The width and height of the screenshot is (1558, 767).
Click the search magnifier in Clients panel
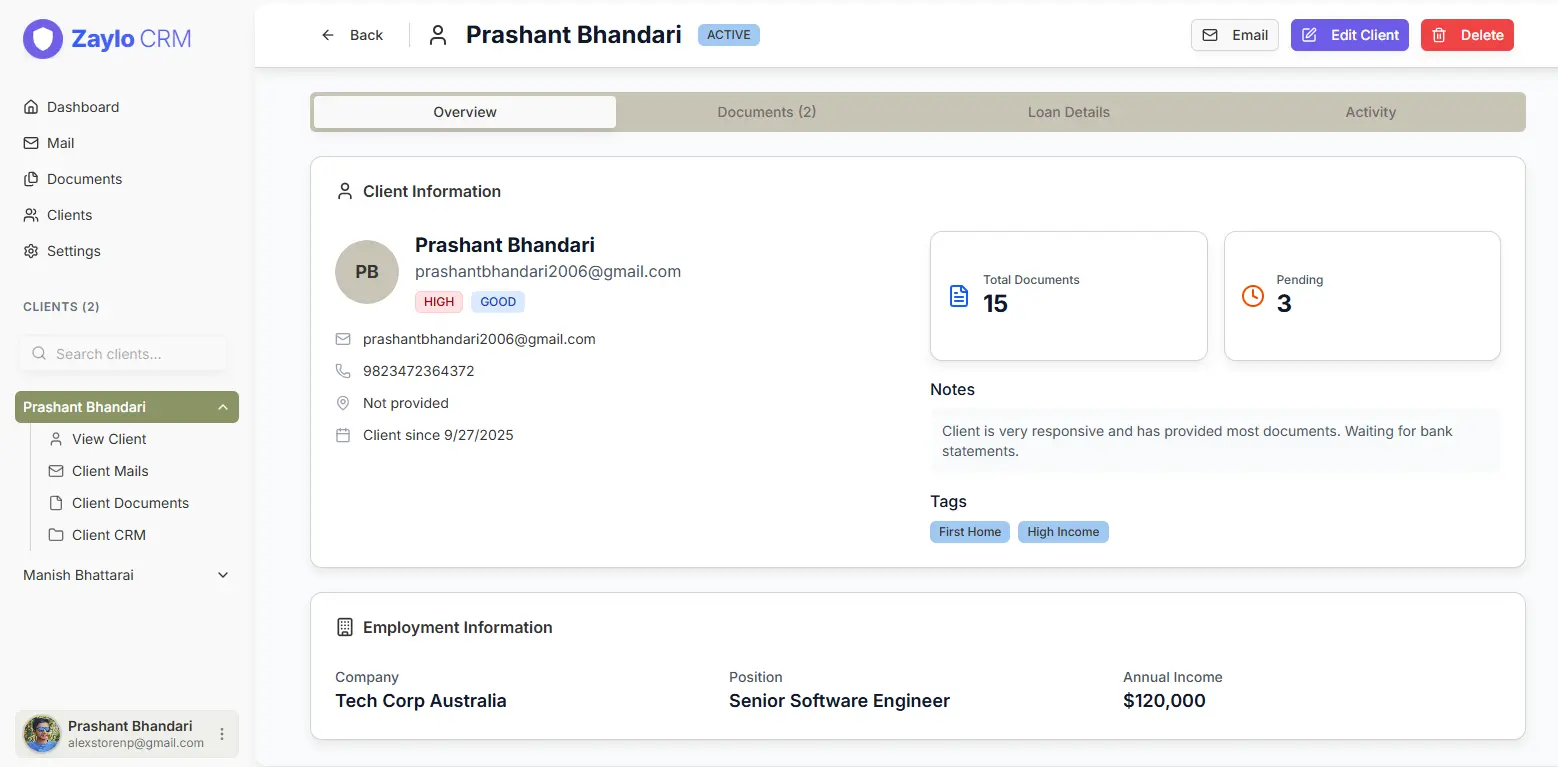coord(38,353)
